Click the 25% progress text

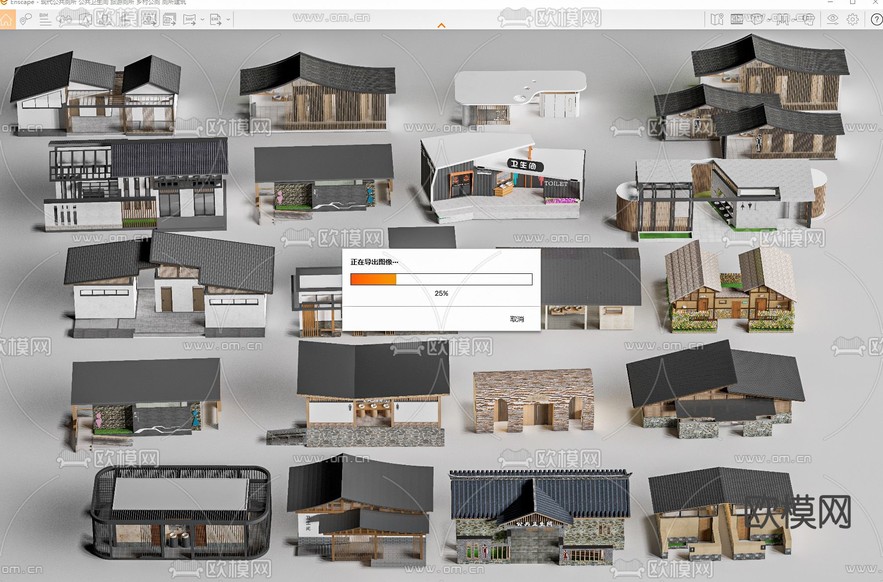(x=441, y=294)
